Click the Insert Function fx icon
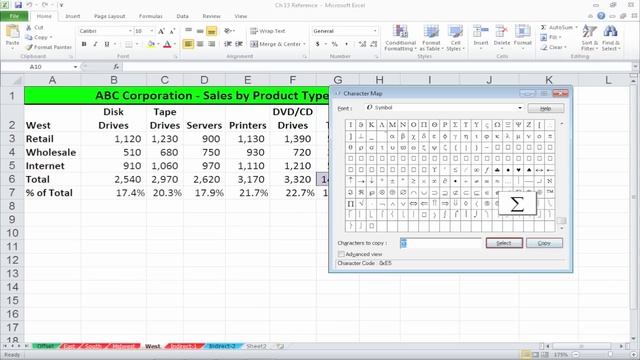The image size is (640, 360). tap(116, 67)
